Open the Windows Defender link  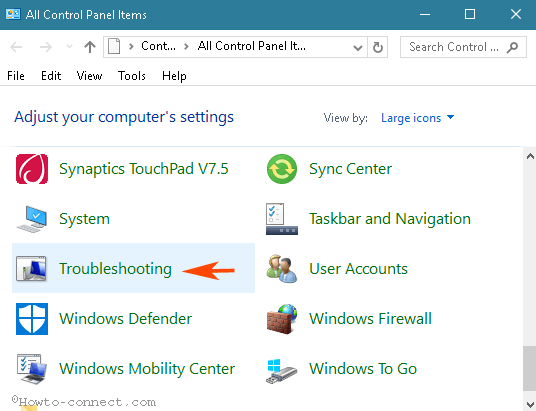125,319
